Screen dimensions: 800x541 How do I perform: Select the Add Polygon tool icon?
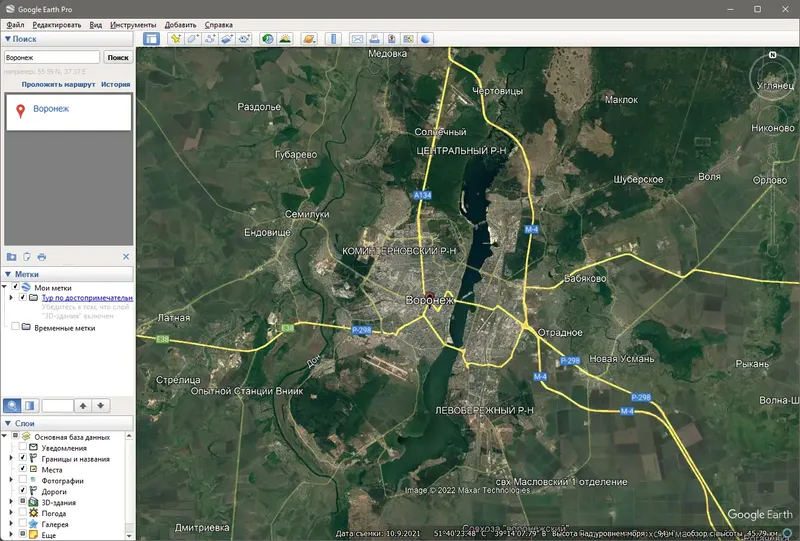tap(193, 39)
